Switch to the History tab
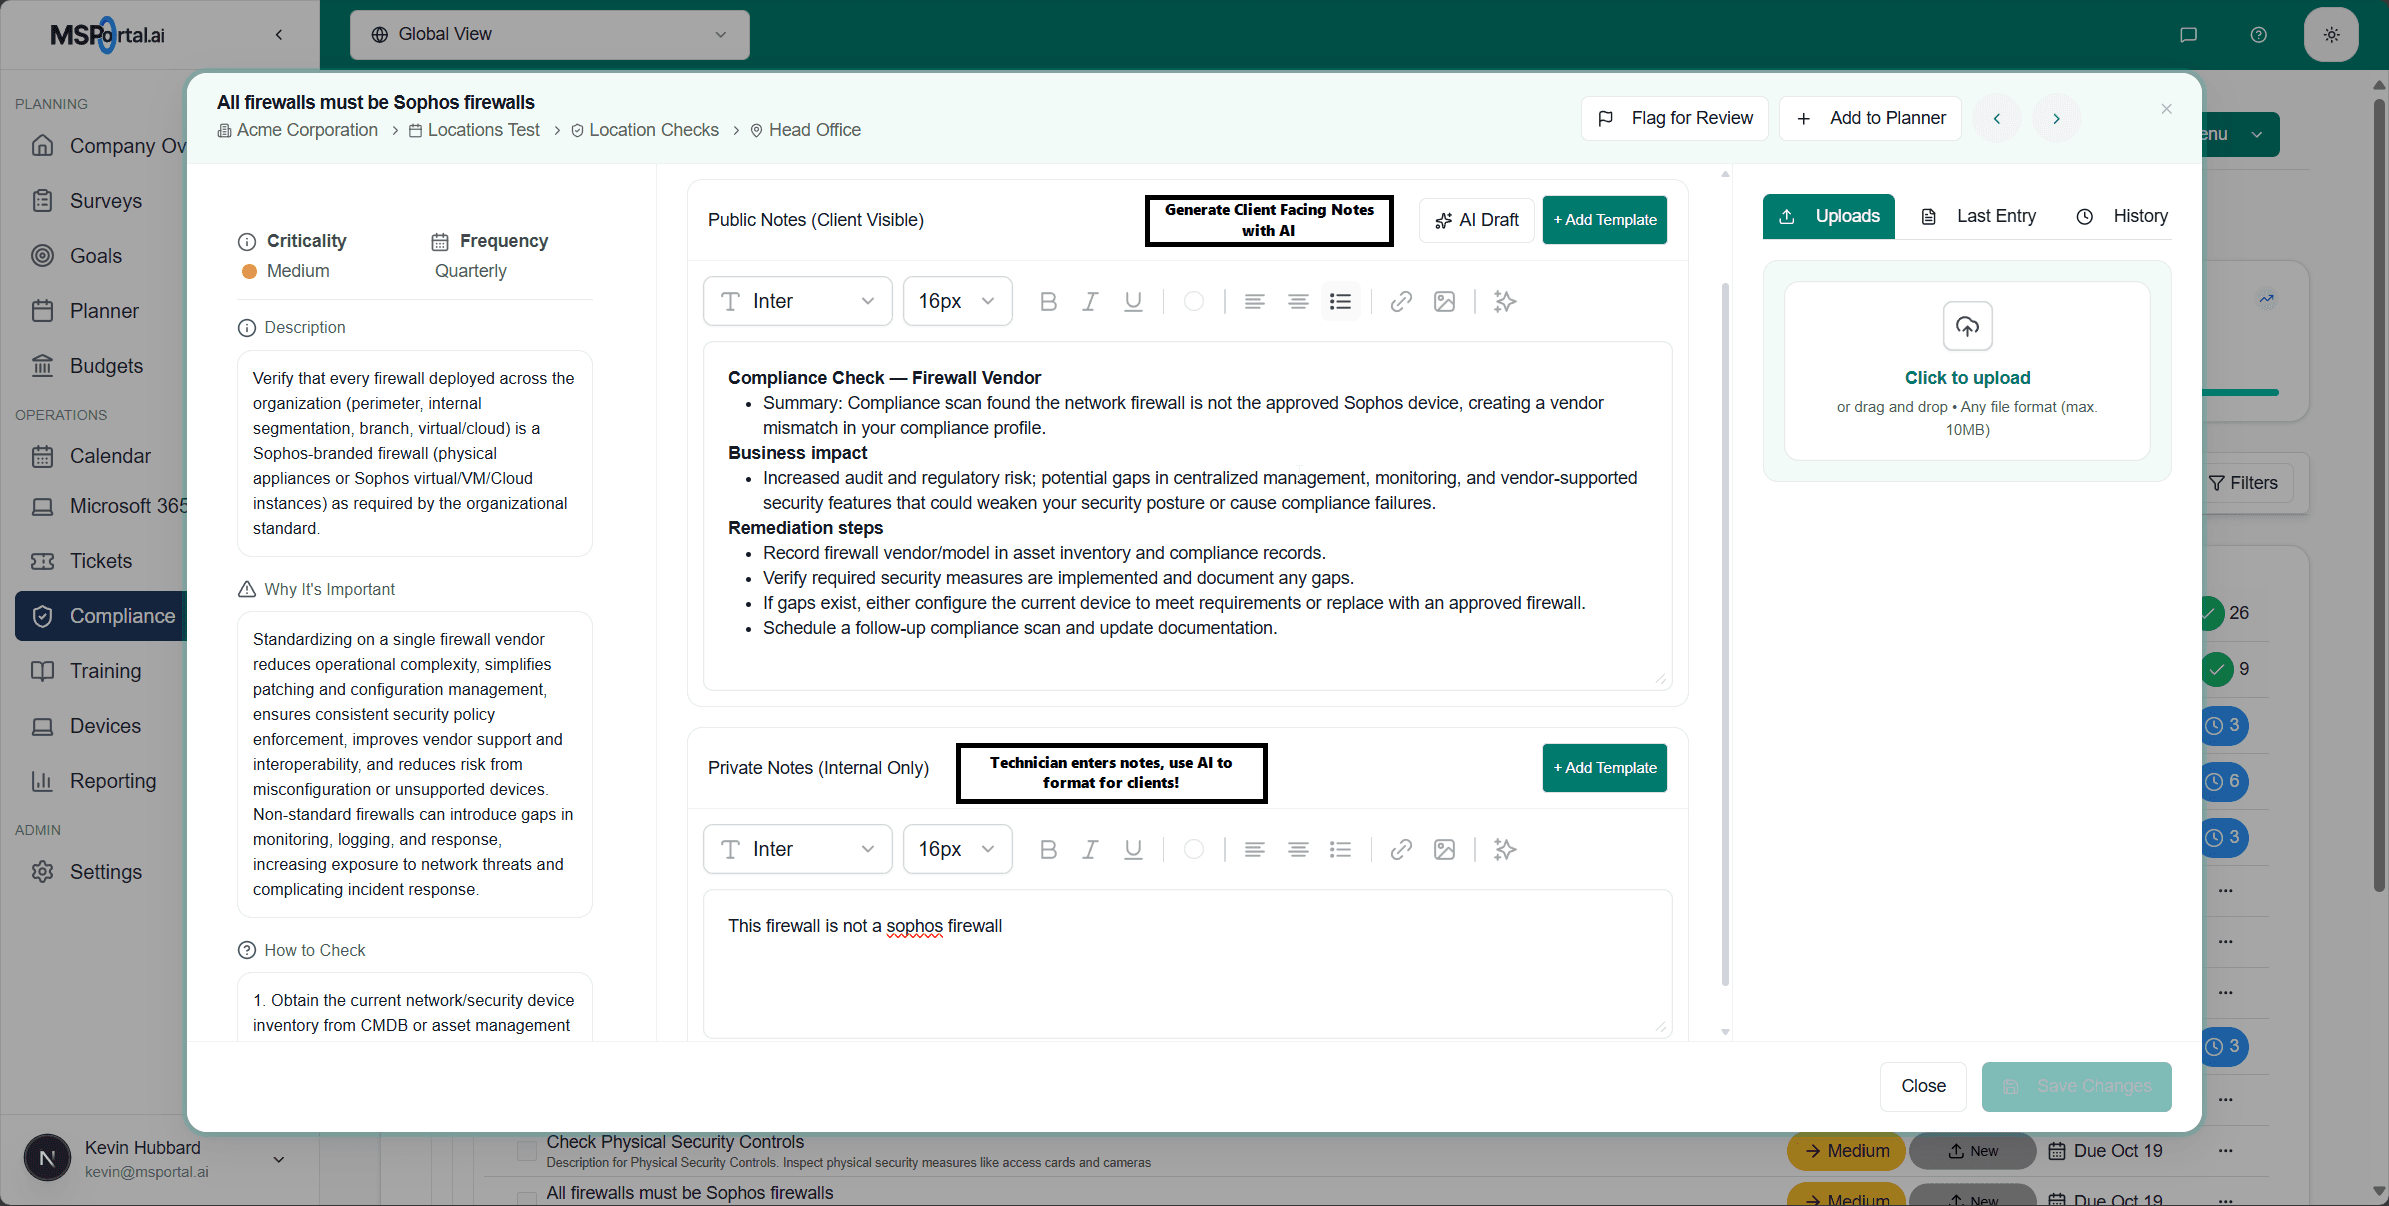2389x1206 pixels. pos(2123,216)
